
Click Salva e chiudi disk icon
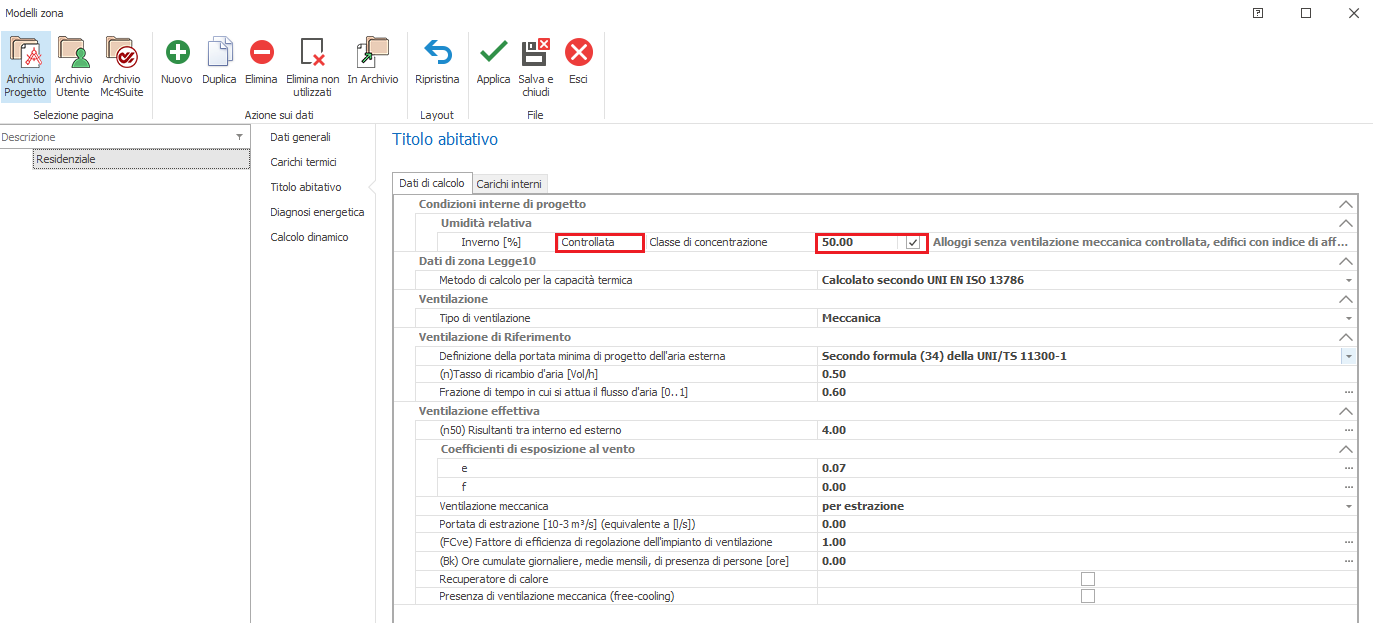[x=535, y=53]
